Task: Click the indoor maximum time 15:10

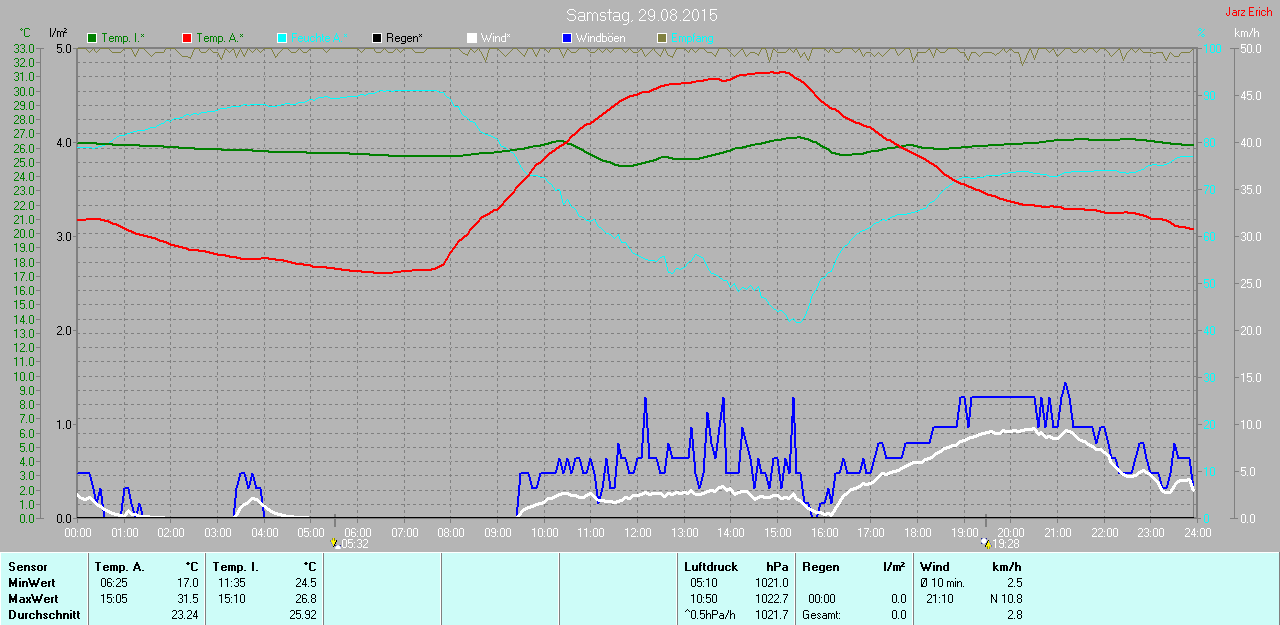Action: click(x=233, y=599)
